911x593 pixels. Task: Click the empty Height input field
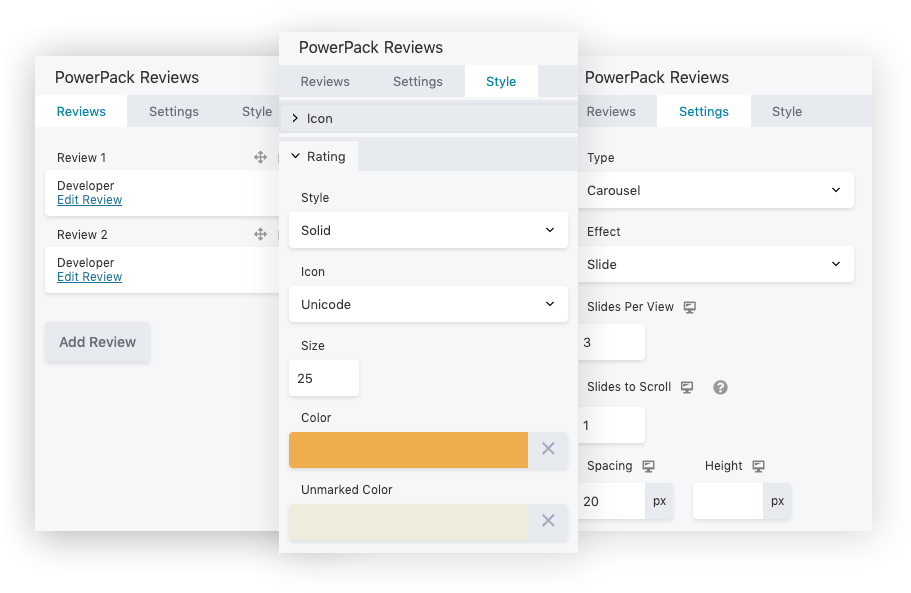728,501
